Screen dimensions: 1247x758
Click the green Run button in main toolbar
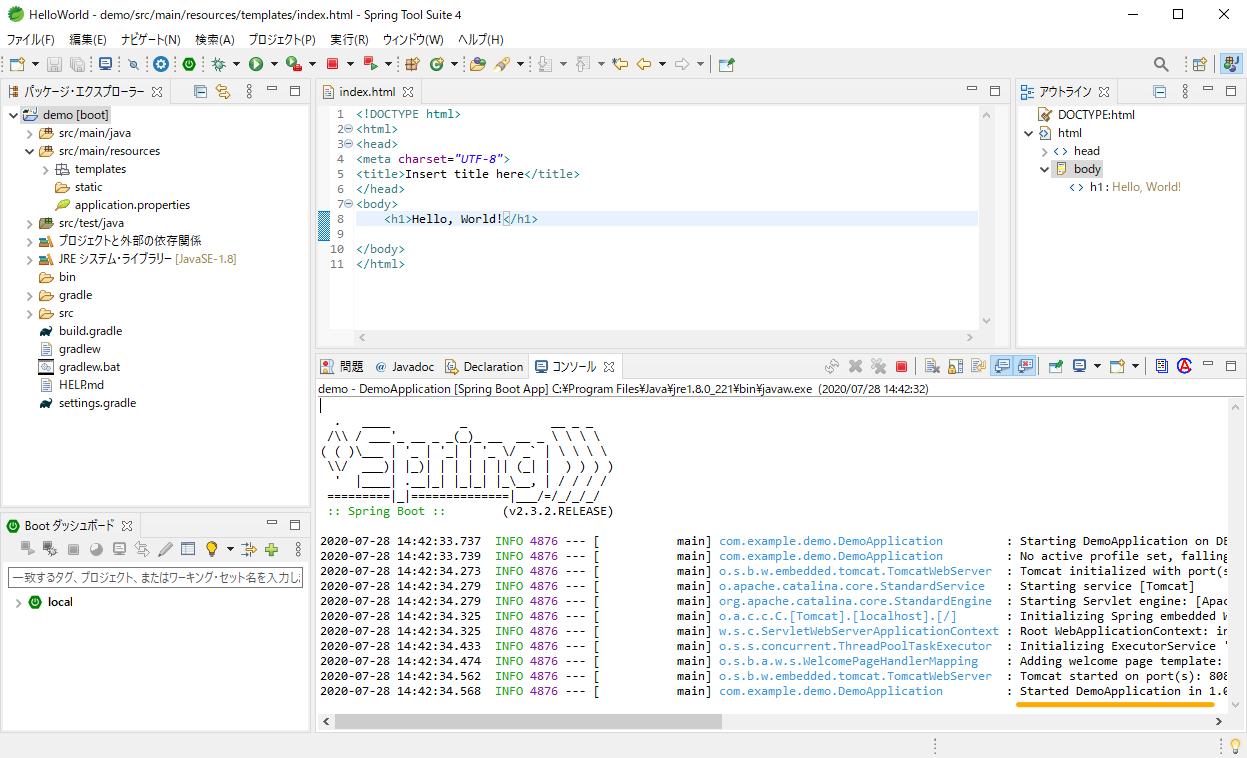256,64
